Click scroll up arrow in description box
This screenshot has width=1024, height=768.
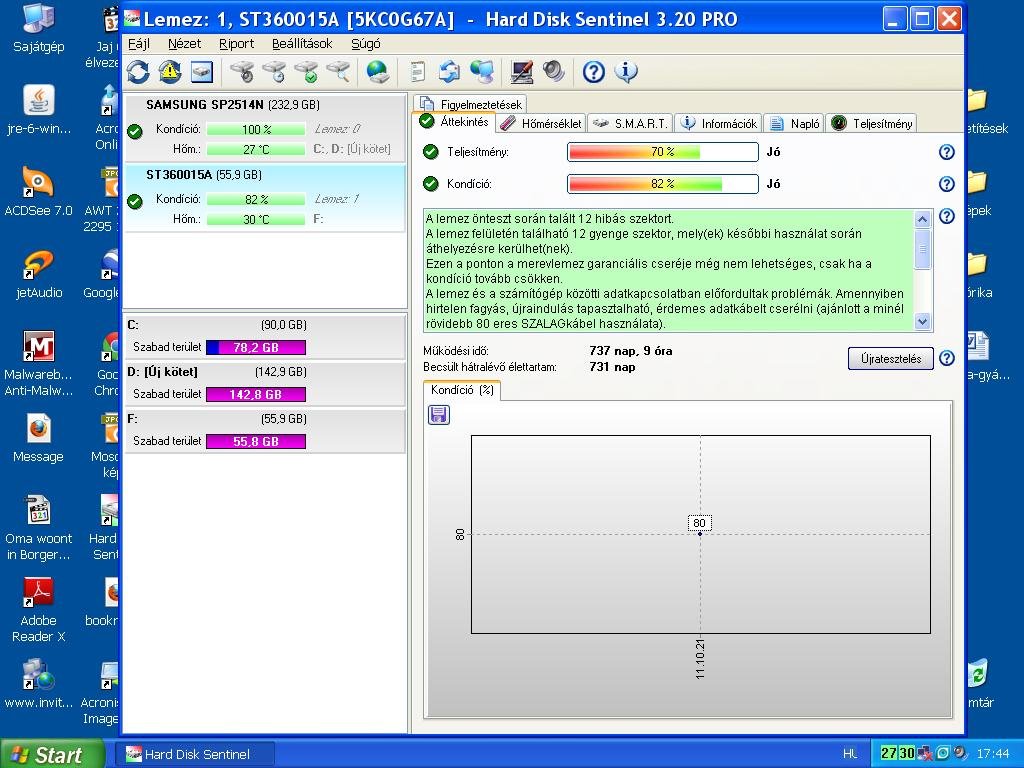tap(922, 219)
